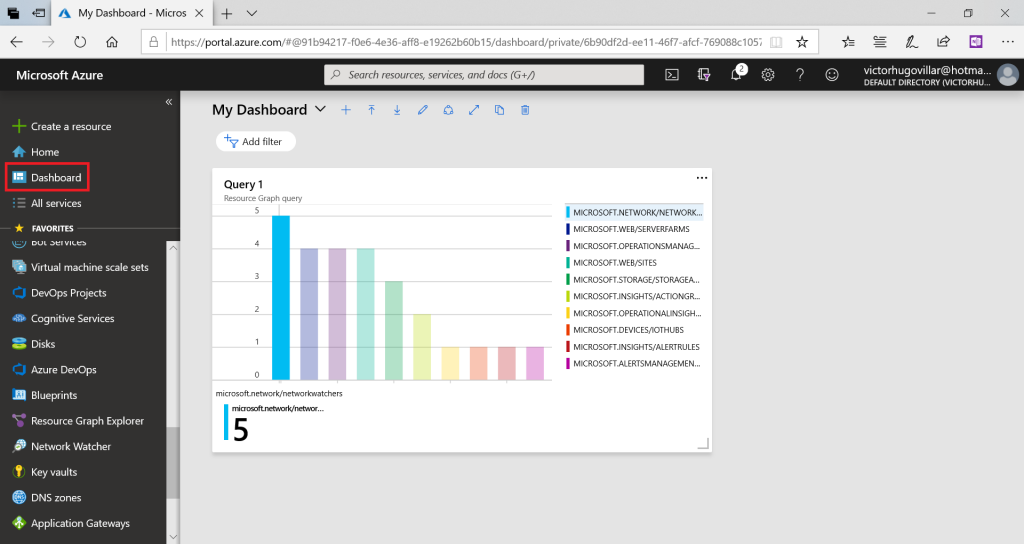The width and height of the screenshot is (1024, 544).
Task: Open Virtual machine scale sets
Action: coord(81,267)
